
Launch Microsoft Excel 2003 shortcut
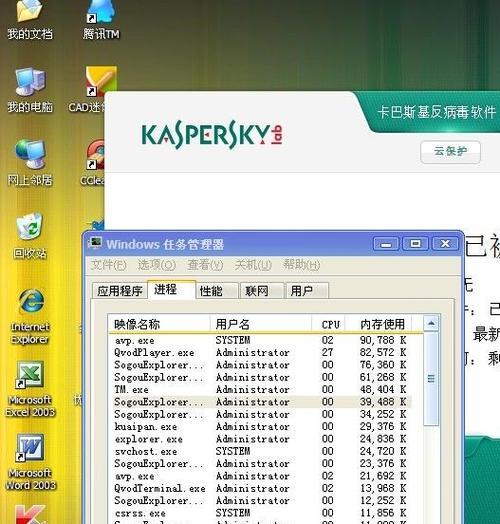[x=30, y=389]
